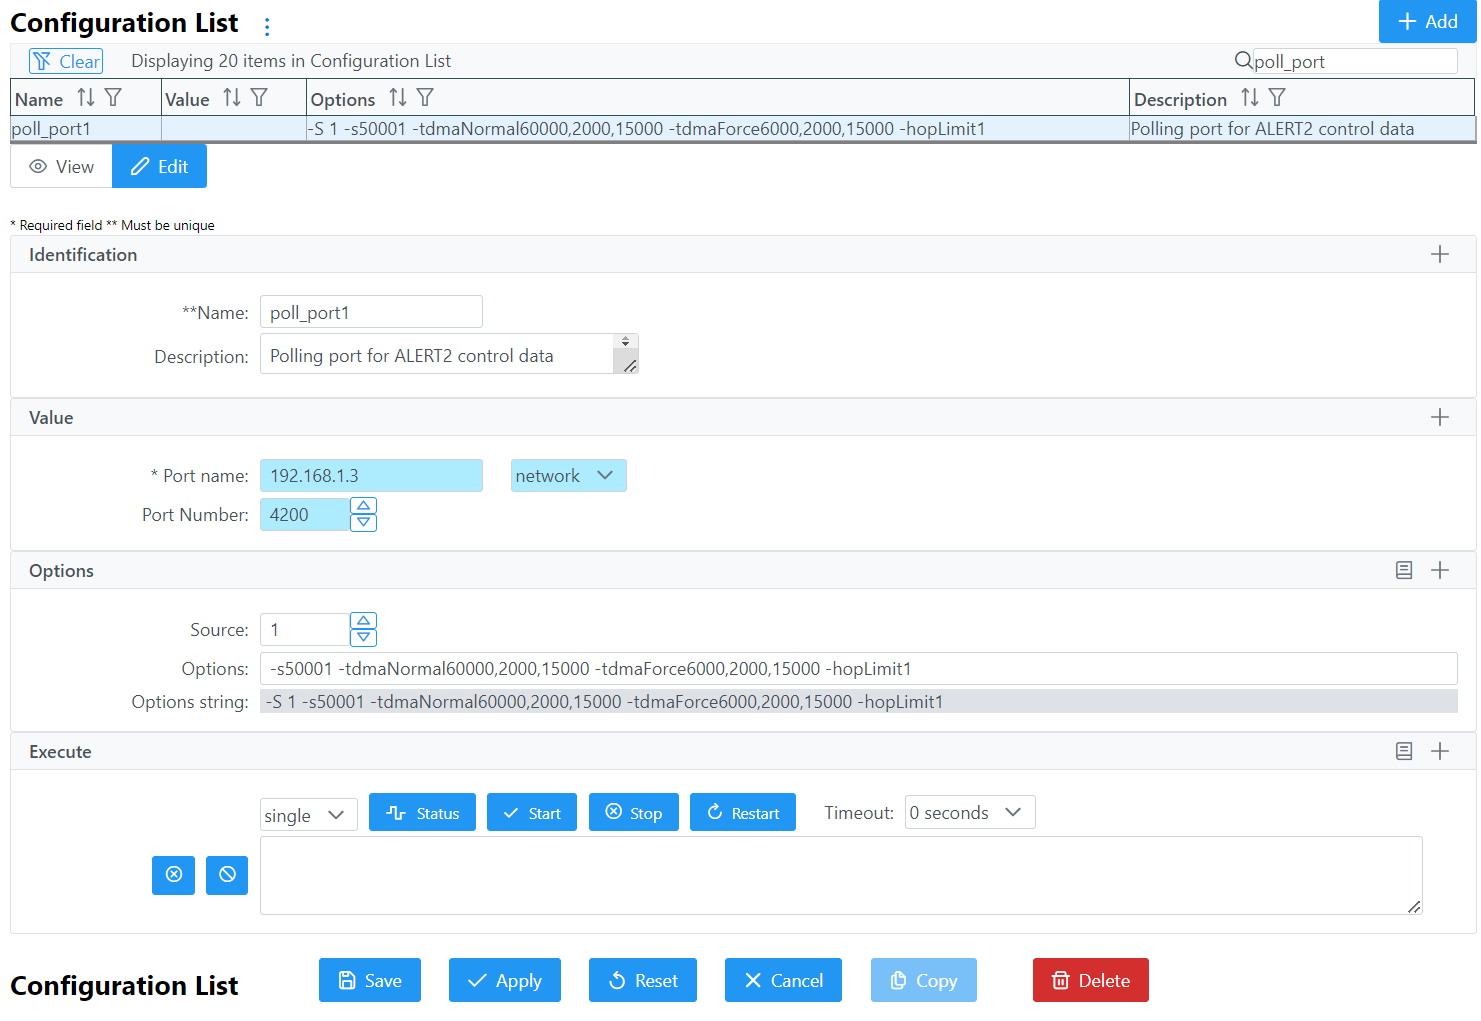Click the three-dot menu beside Configuration List
The width and height of the screenshot is (1481, 1021).
point(267,27)
